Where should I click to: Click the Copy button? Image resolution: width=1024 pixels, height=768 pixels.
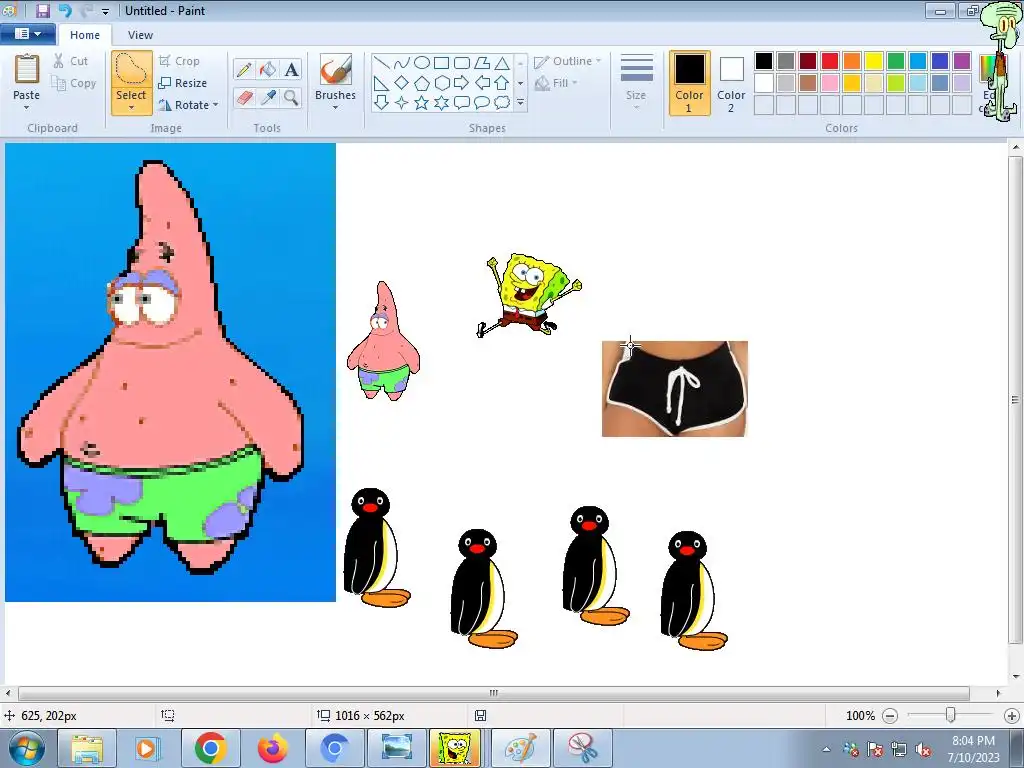74,83
